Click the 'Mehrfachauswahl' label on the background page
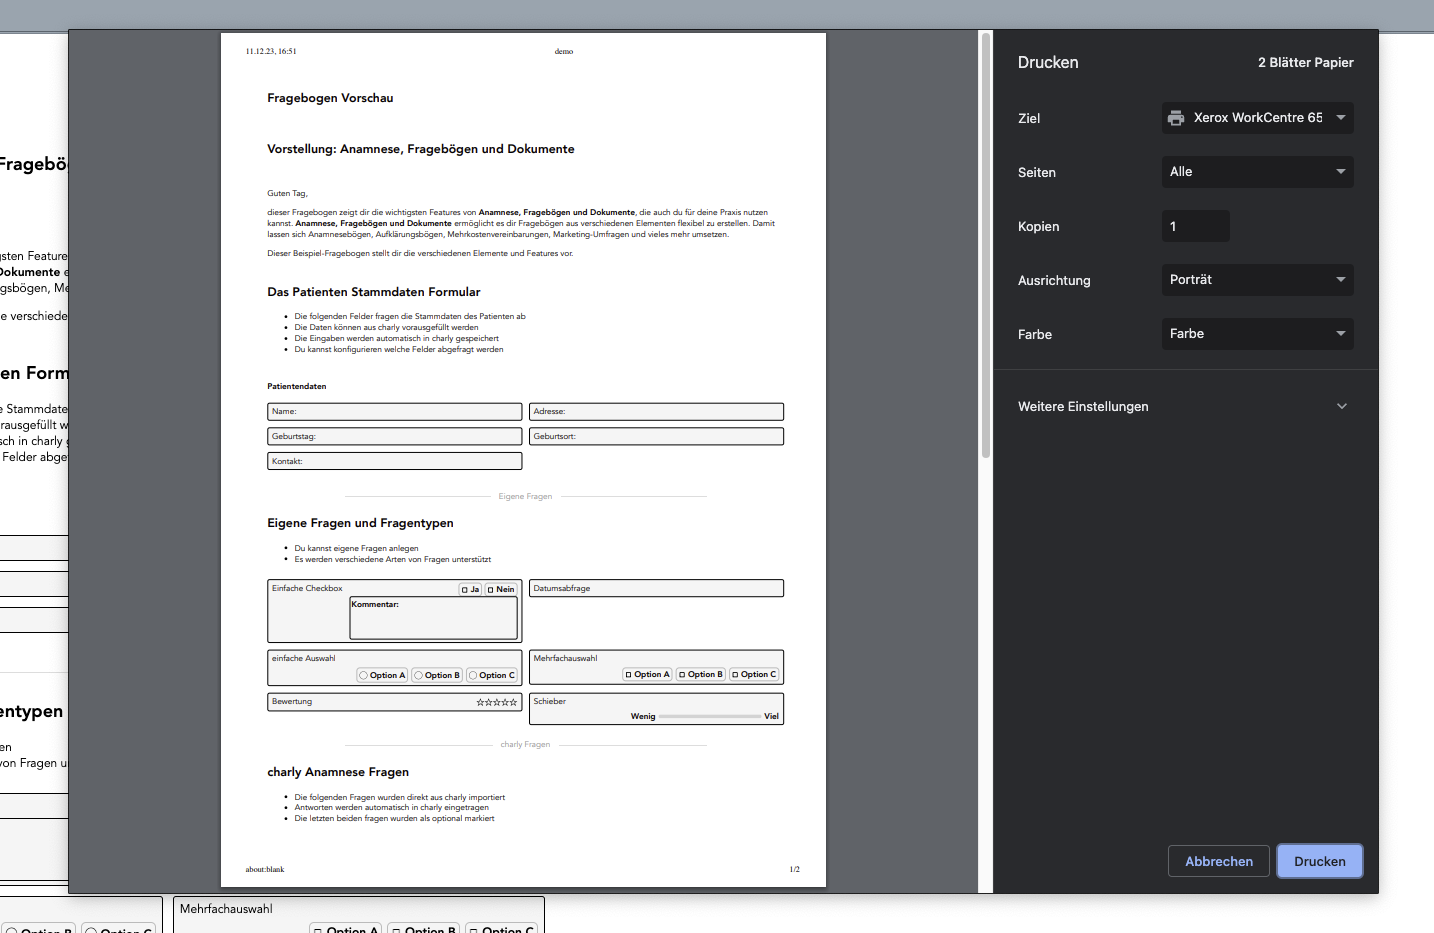This screenshot has width=1434, height=933. click(x=226, y=909)
